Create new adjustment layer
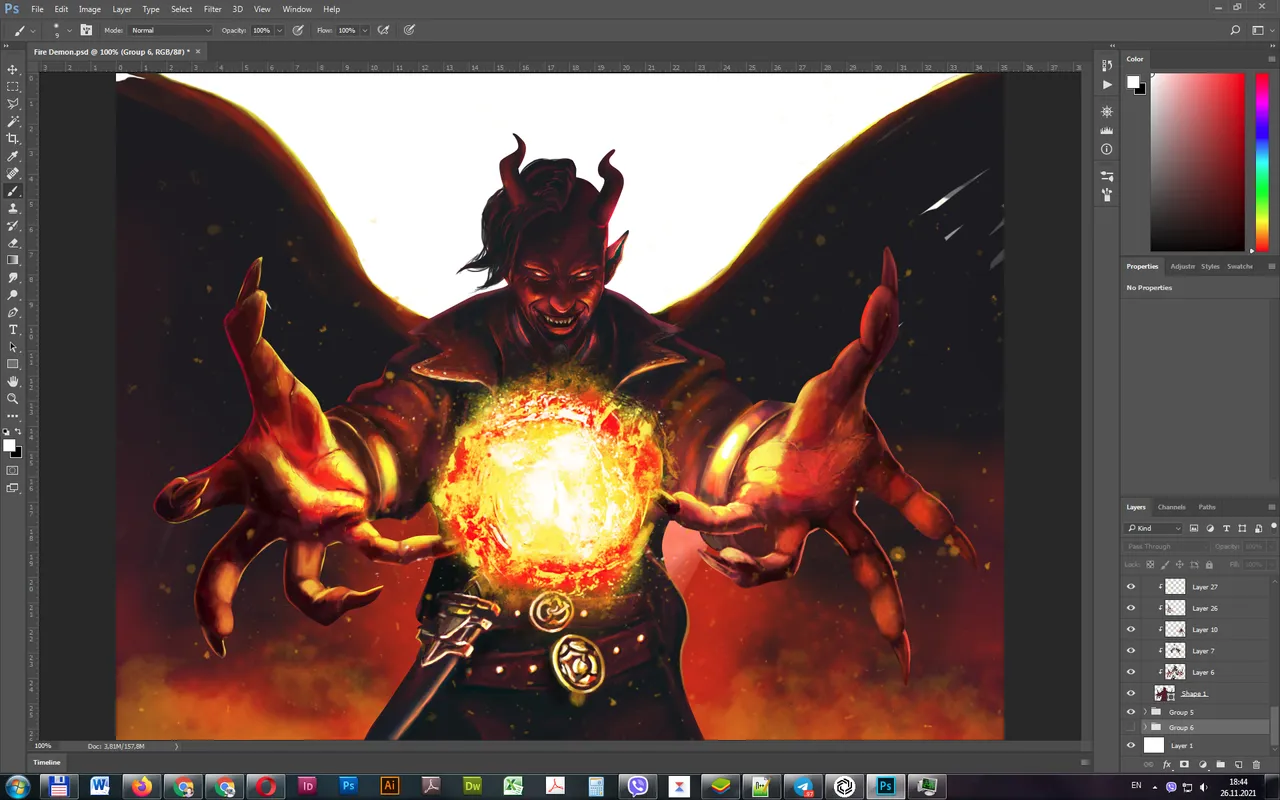1280x800 pixels. 1203,765
